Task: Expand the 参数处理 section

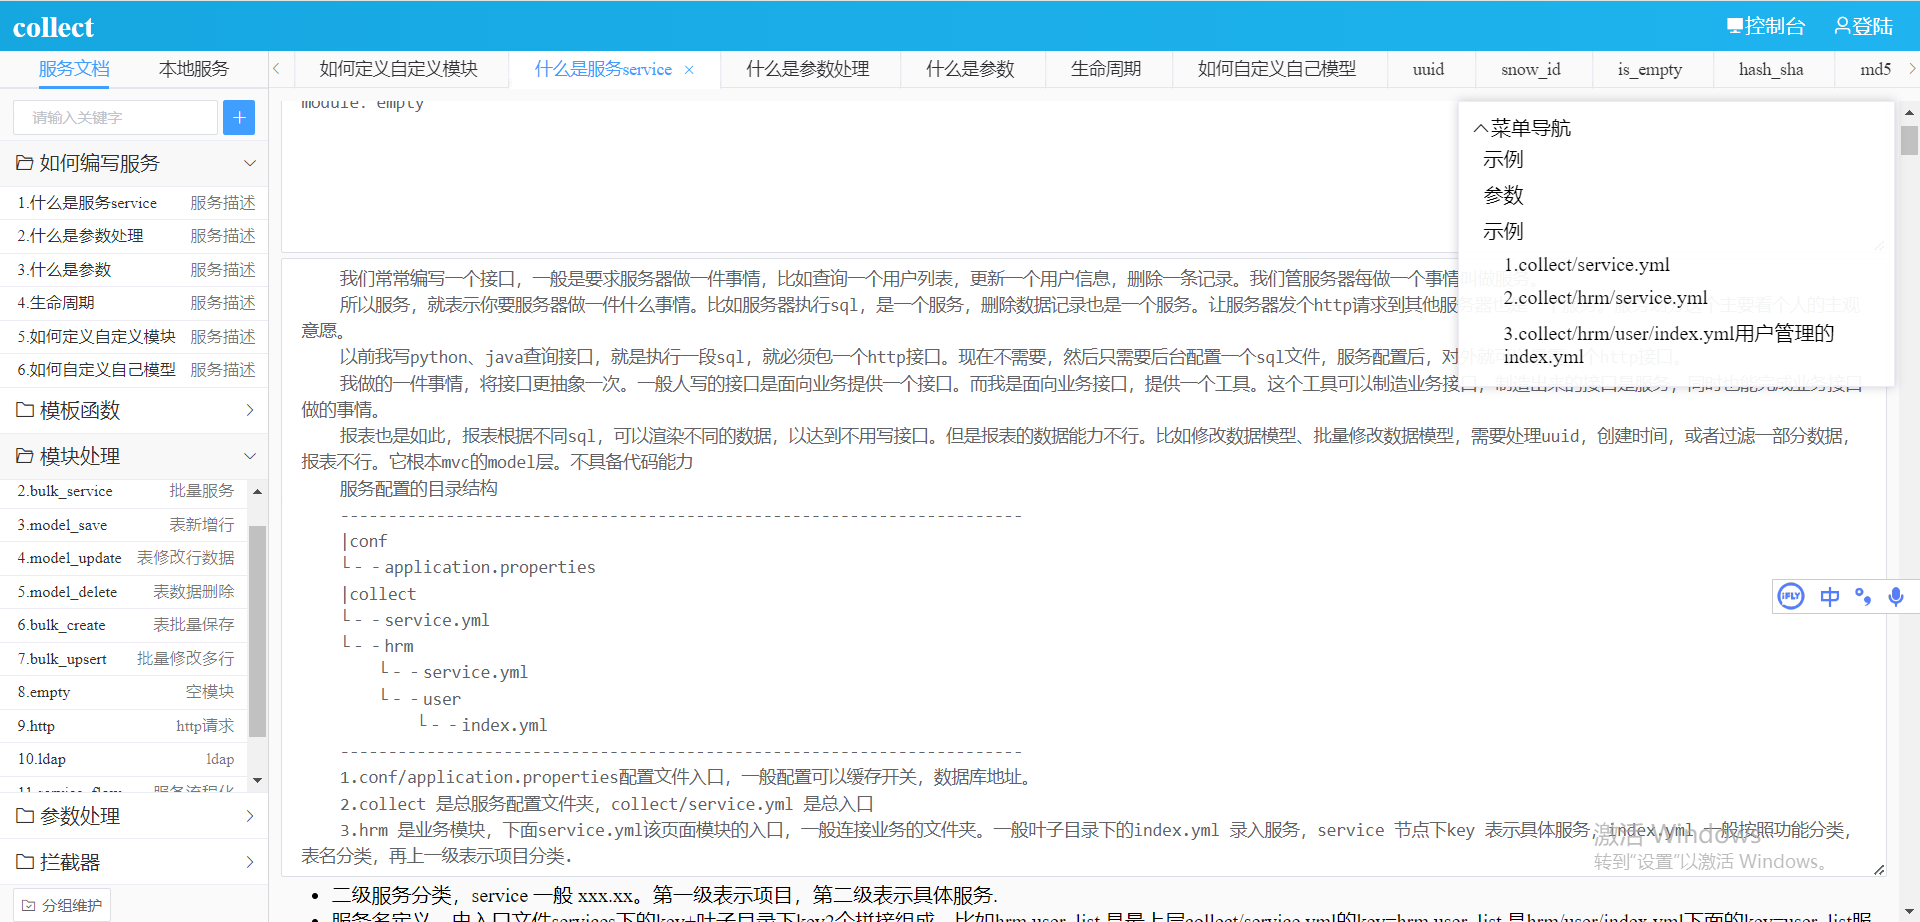Action: coord(134,816)
